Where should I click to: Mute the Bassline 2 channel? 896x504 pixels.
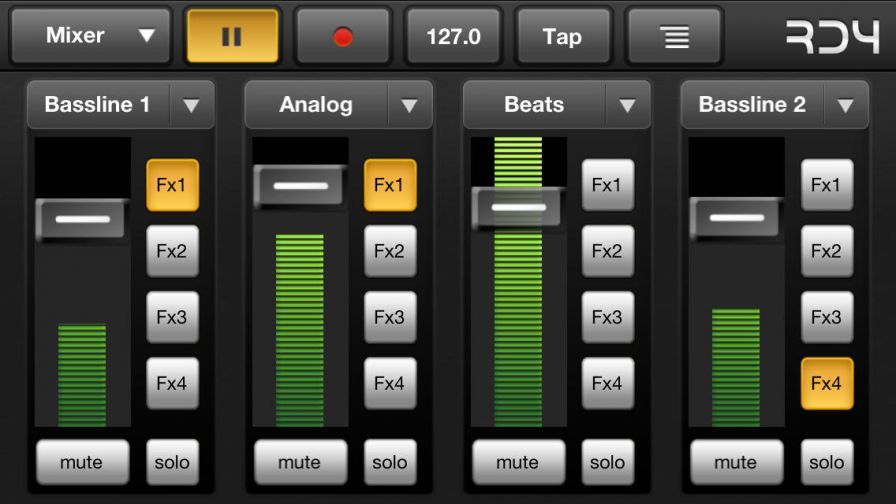[737, 462]
